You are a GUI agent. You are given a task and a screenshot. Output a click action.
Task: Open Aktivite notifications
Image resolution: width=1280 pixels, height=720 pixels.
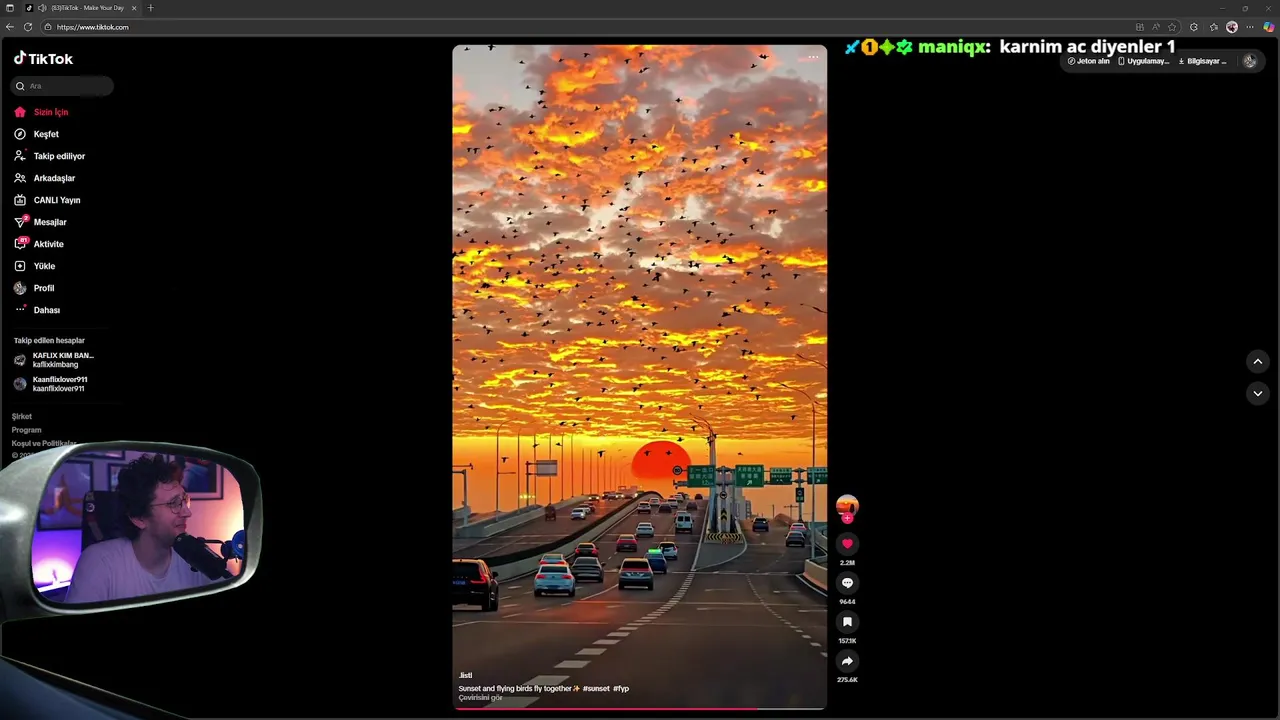(x=39, y=244)
